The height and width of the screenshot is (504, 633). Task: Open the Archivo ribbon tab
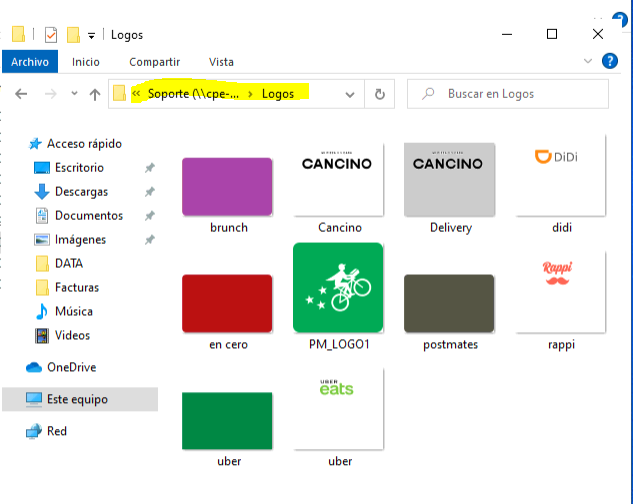30,62
